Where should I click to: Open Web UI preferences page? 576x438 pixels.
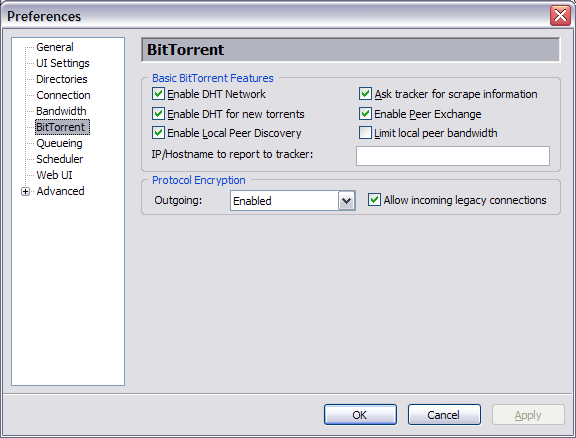pyautogui.click(x=54, y=175)
